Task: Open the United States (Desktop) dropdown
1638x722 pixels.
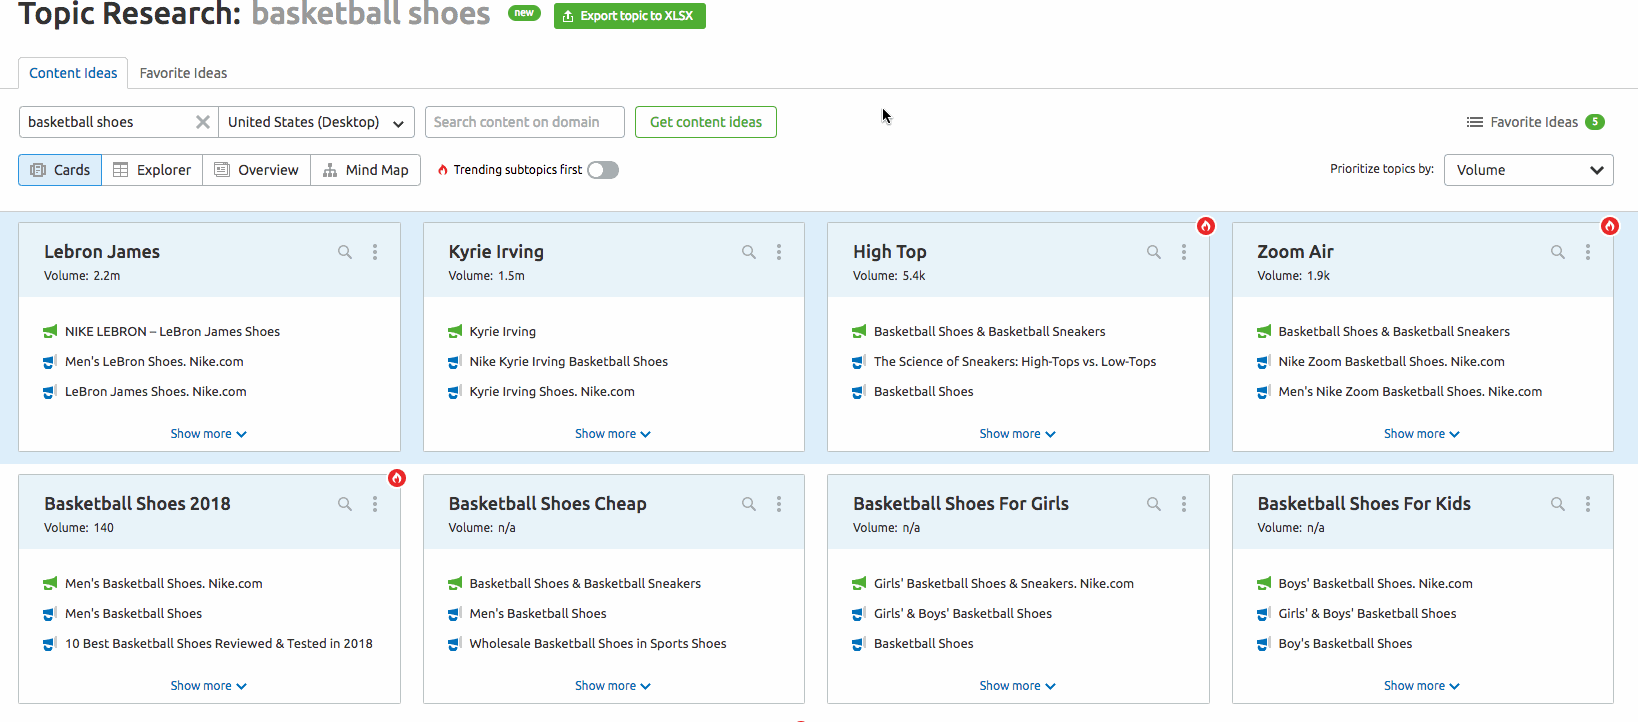Action: 316,122
